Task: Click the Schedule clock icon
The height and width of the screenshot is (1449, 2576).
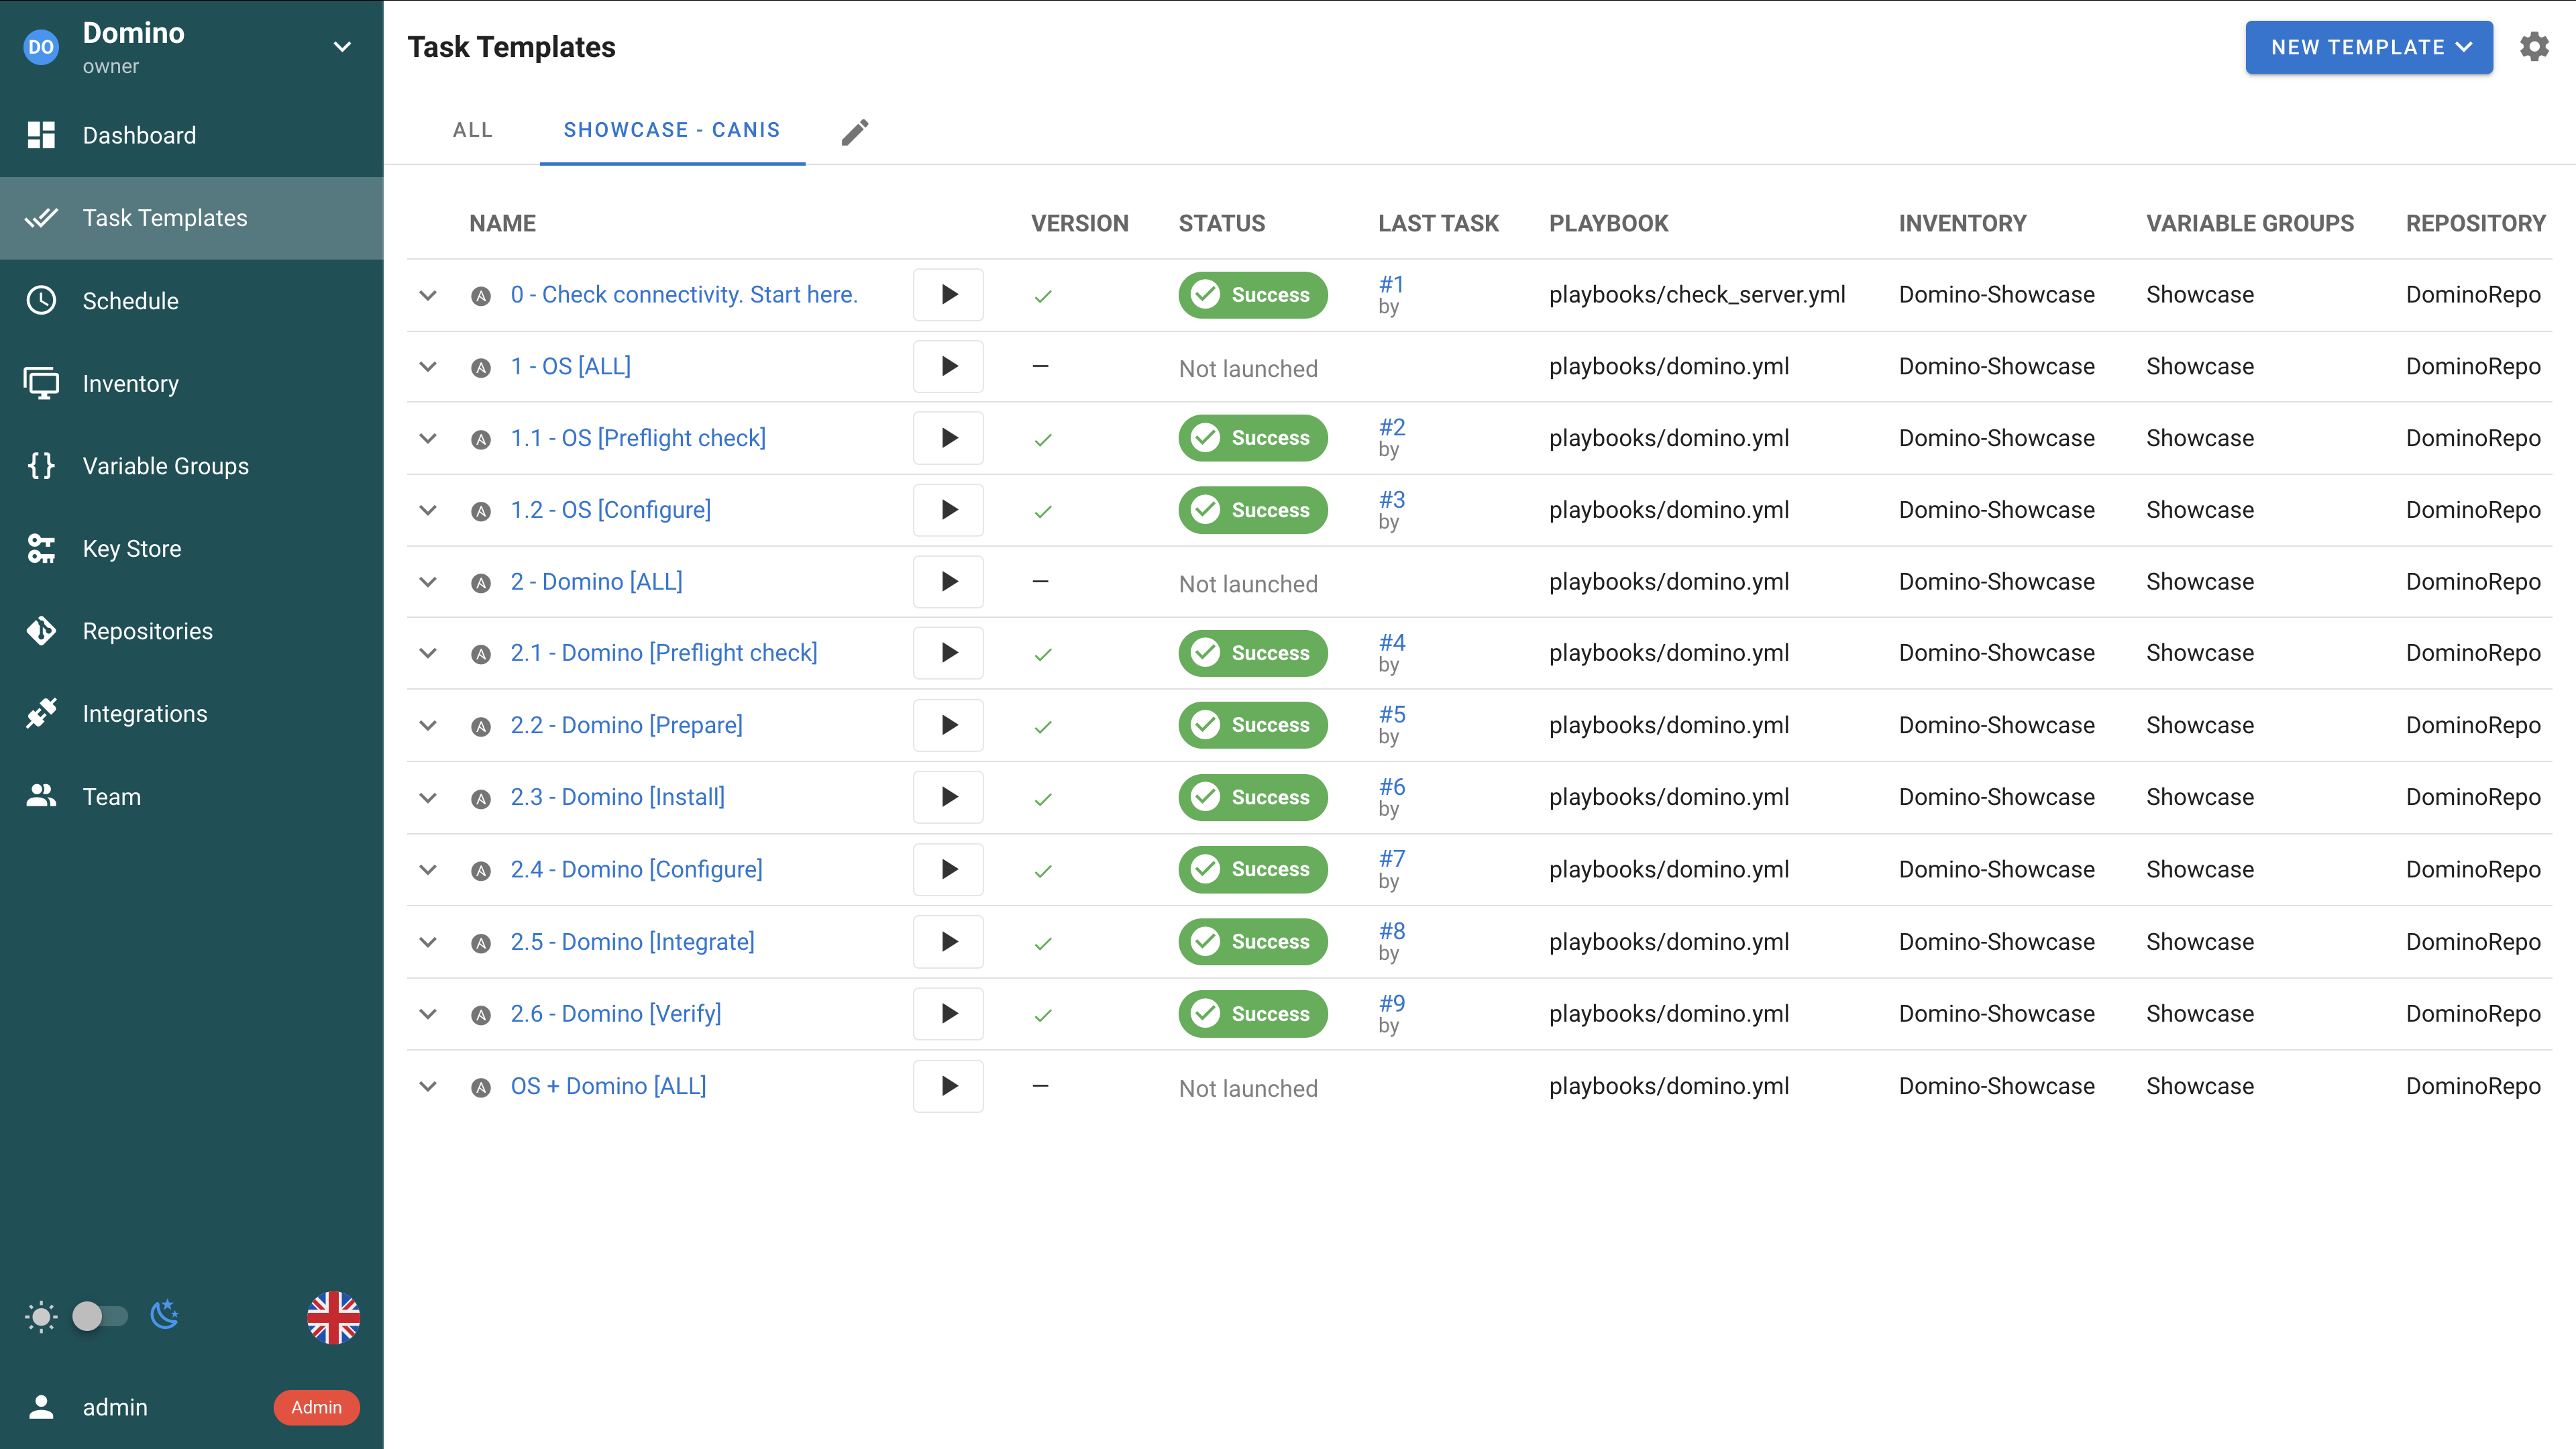Action: tap(41, 300)
